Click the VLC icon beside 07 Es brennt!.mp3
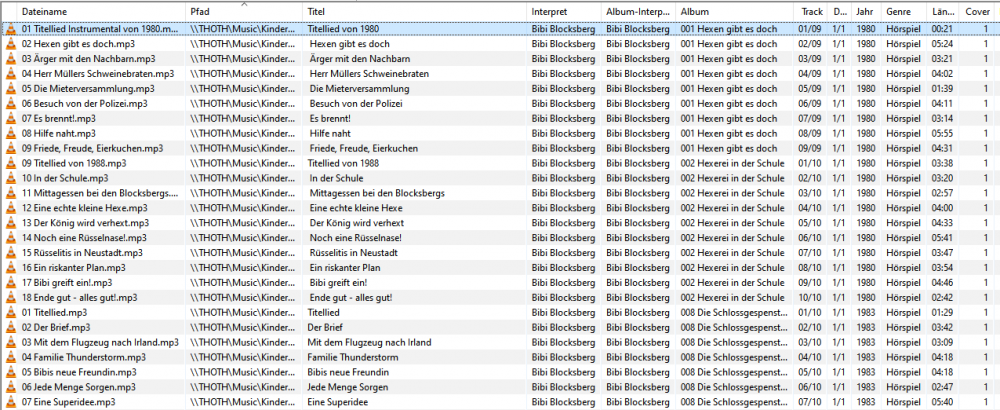The height and width of the screenshot is (410, 1000). tap(11, 119)
